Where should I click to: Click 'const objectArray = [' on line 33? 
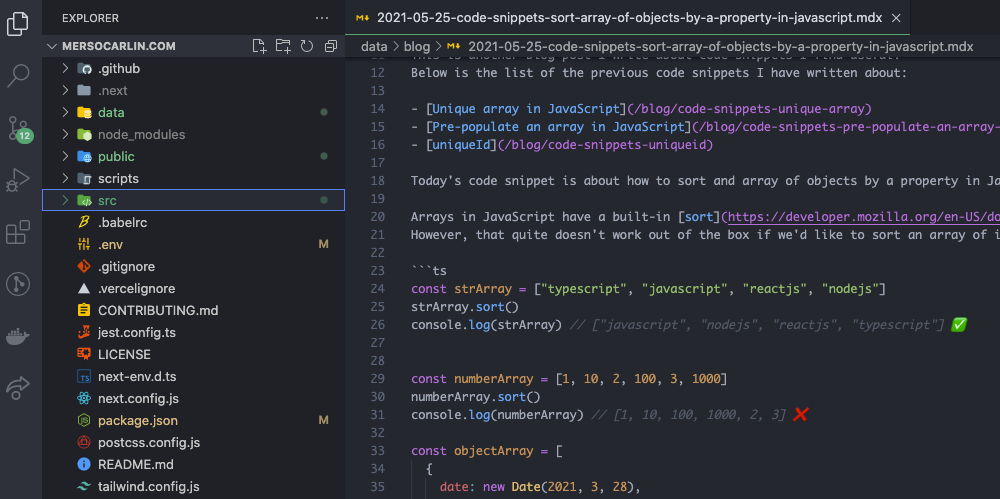tap(487, 451)
